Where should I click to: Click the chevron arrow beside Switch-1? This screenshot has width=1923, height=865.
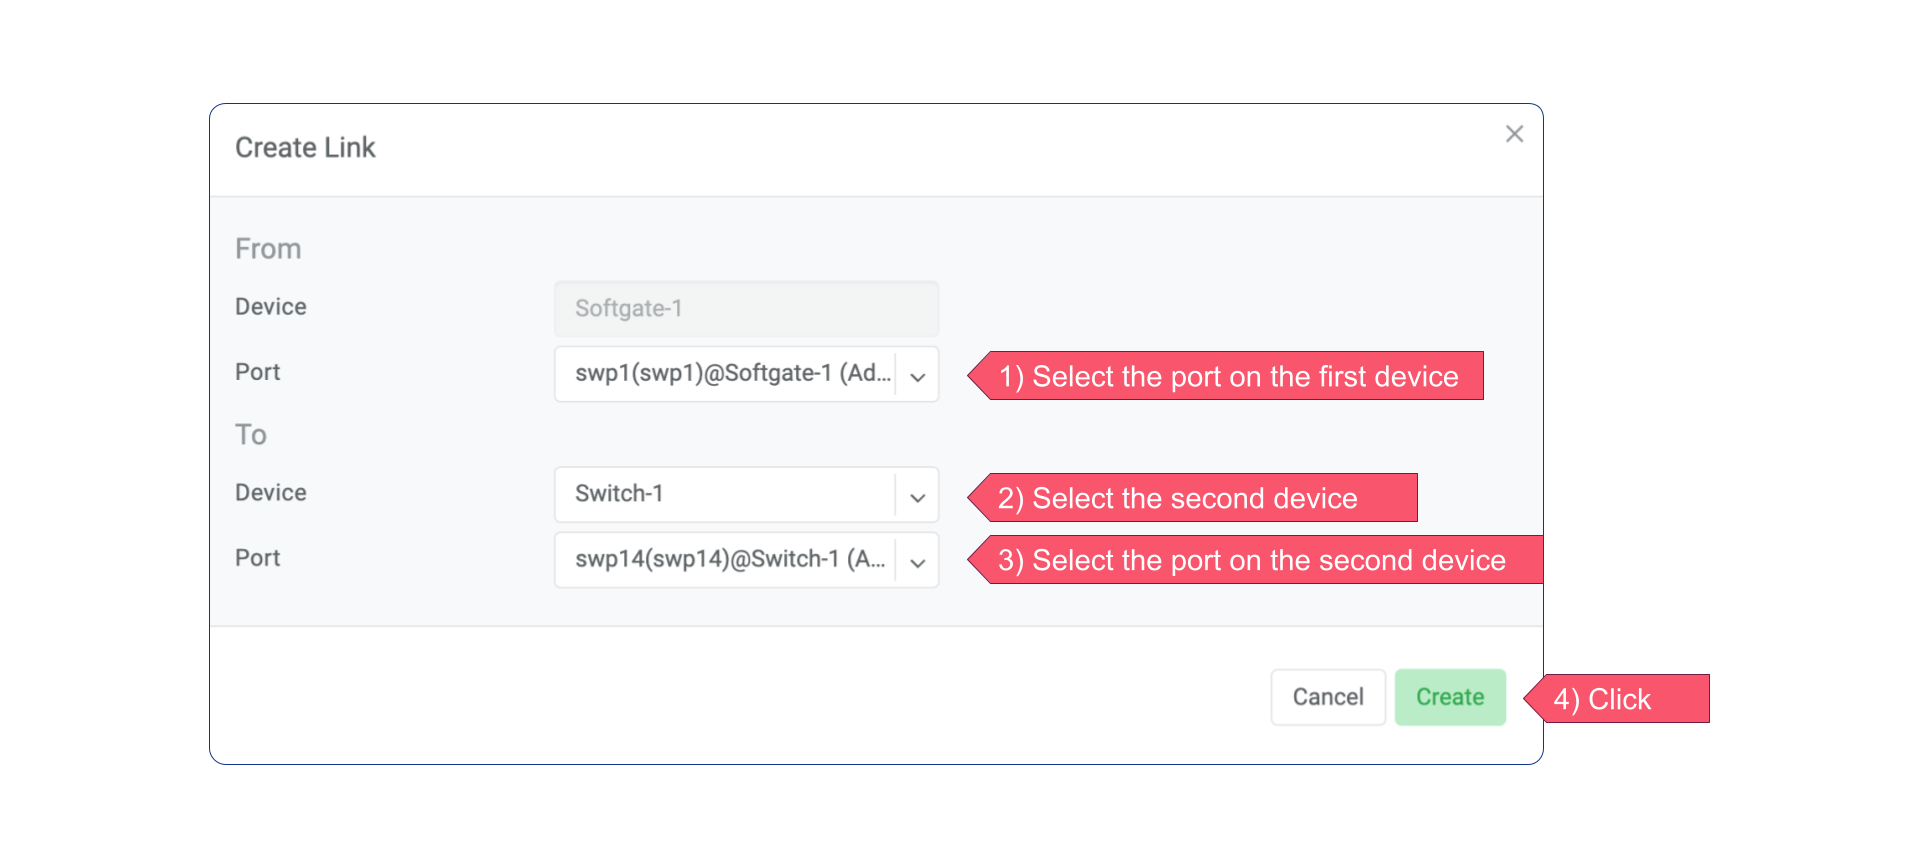coord(918,497)
